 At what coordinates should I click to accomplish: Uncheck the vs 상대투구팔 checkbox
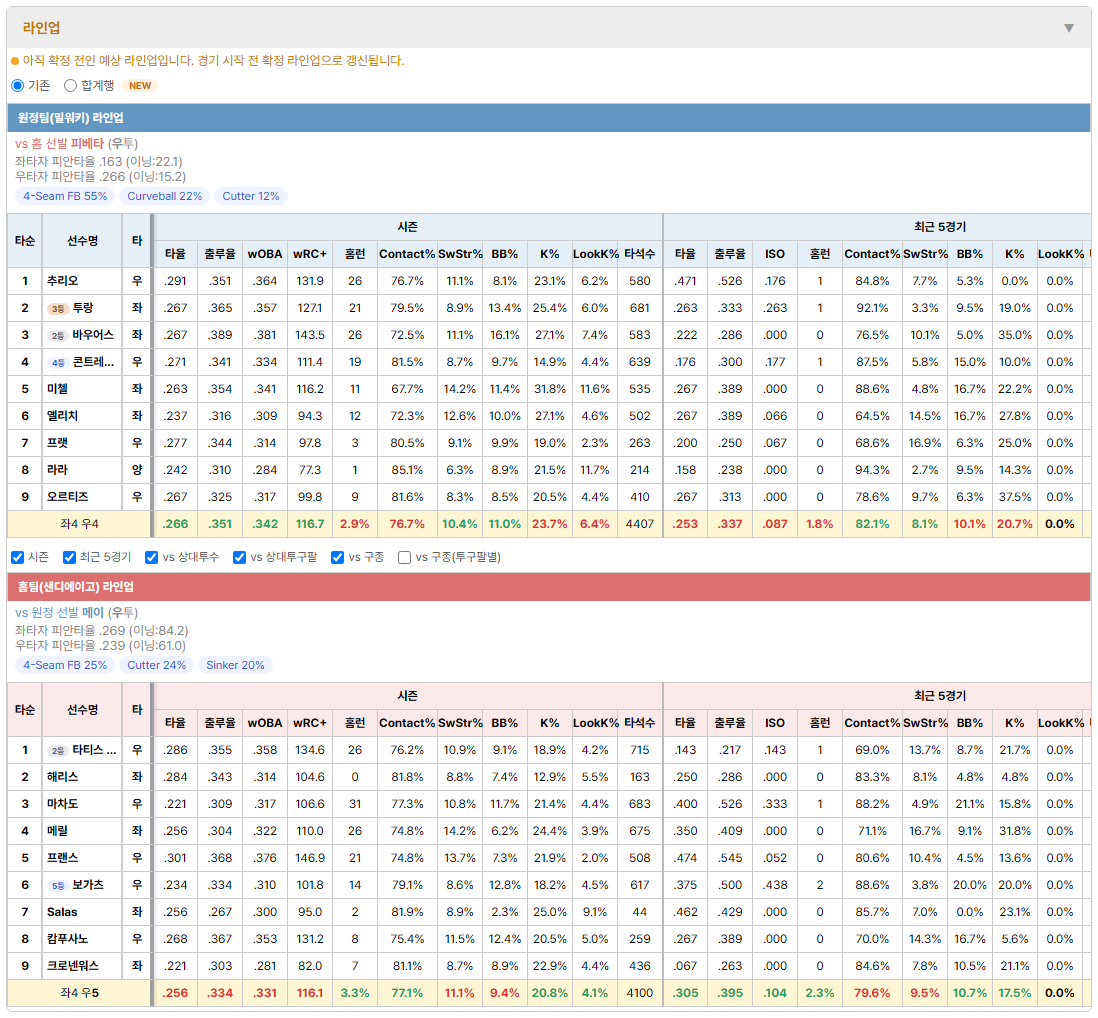coord(239,557)
